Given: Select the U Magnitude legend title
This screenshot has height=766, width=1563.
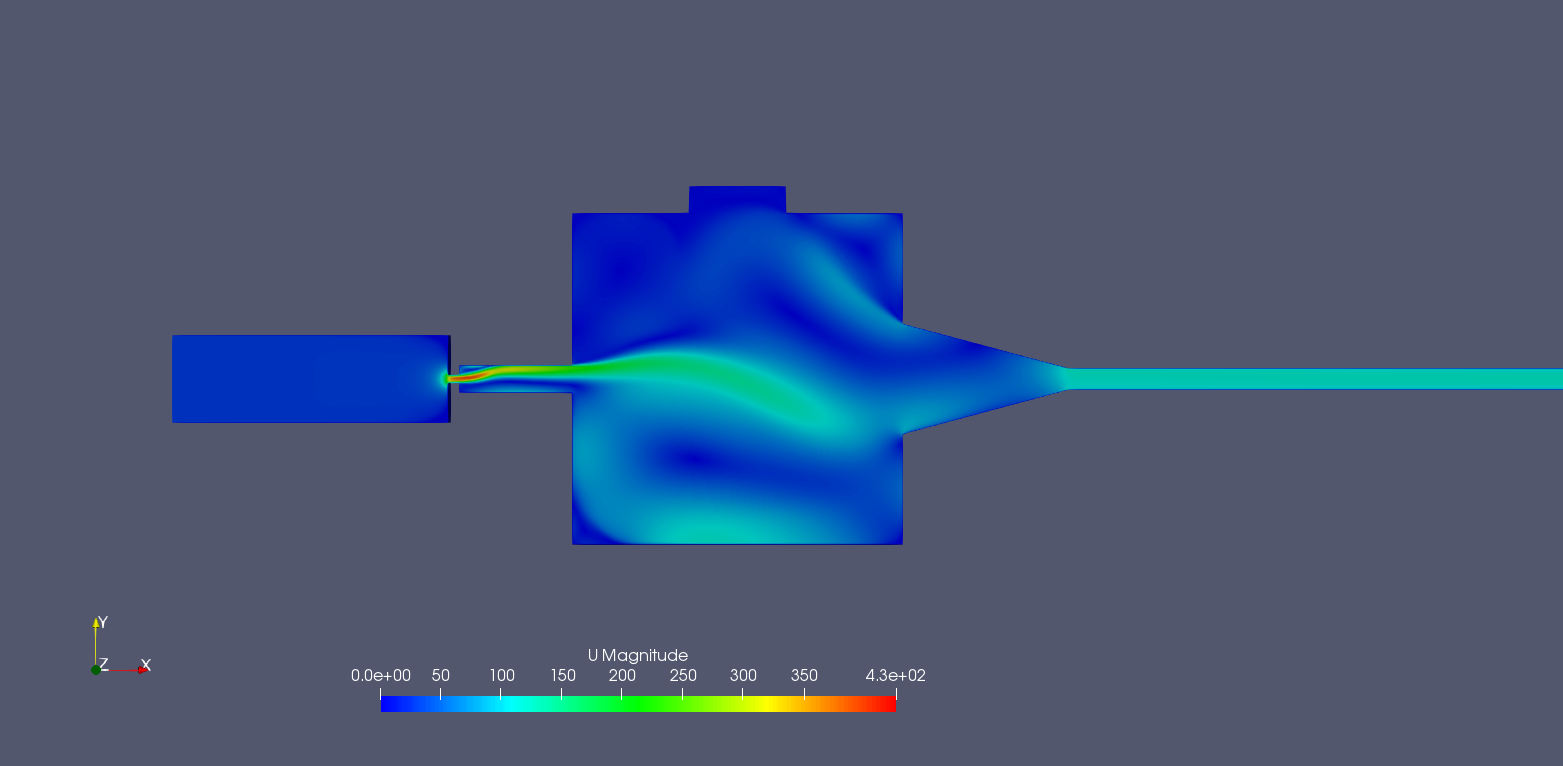Looking at the screenshot, I should (x=638, y=655).
